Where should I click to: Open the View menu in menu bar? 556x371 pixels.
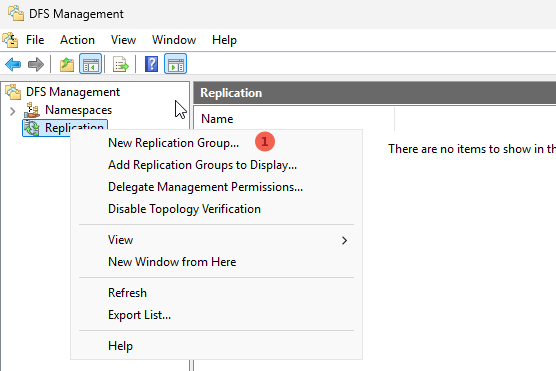[x=123, y=40]
